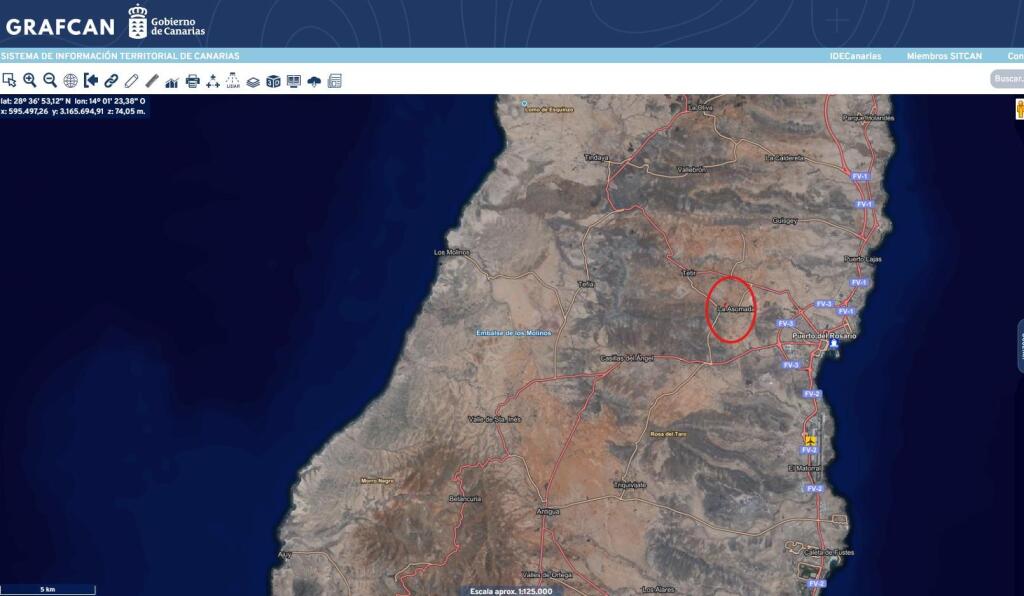This screenshot has width=1024, height=596.
Task: Open the map layers stack icon
Action: pos(253,81)
